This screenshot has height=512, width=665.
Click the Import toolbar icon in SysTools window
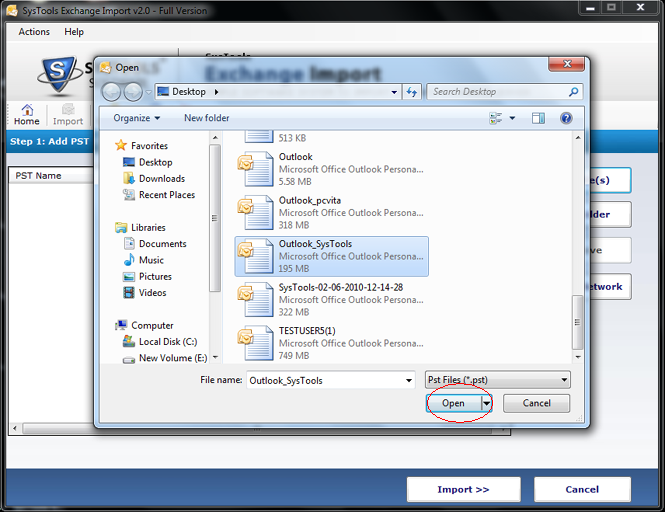68,109
